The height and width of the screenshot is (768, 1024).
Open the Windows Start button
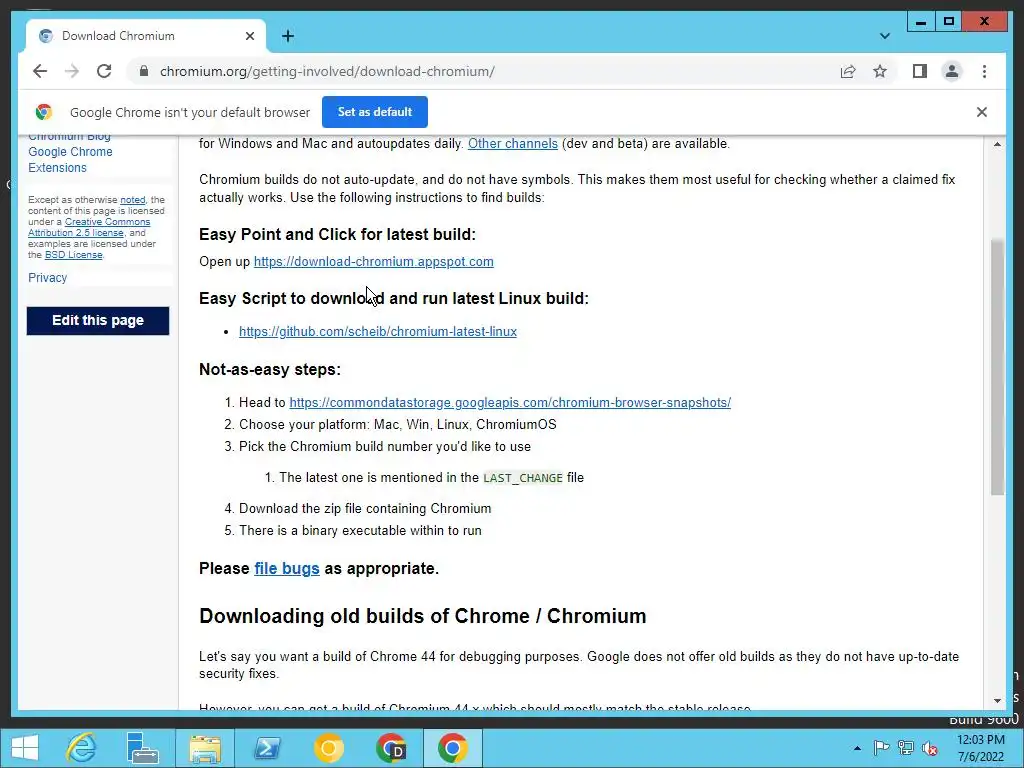click(25, 748)
